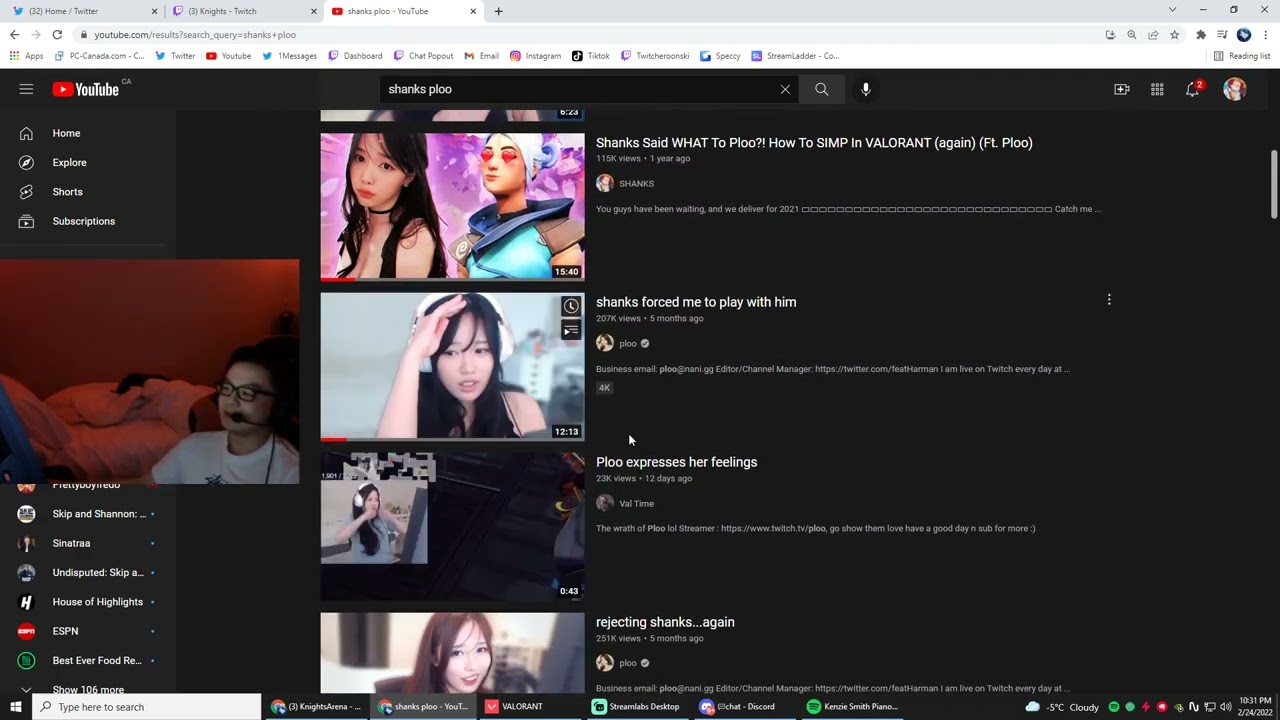Close the Knights - Twitch tab

(311, 11)
